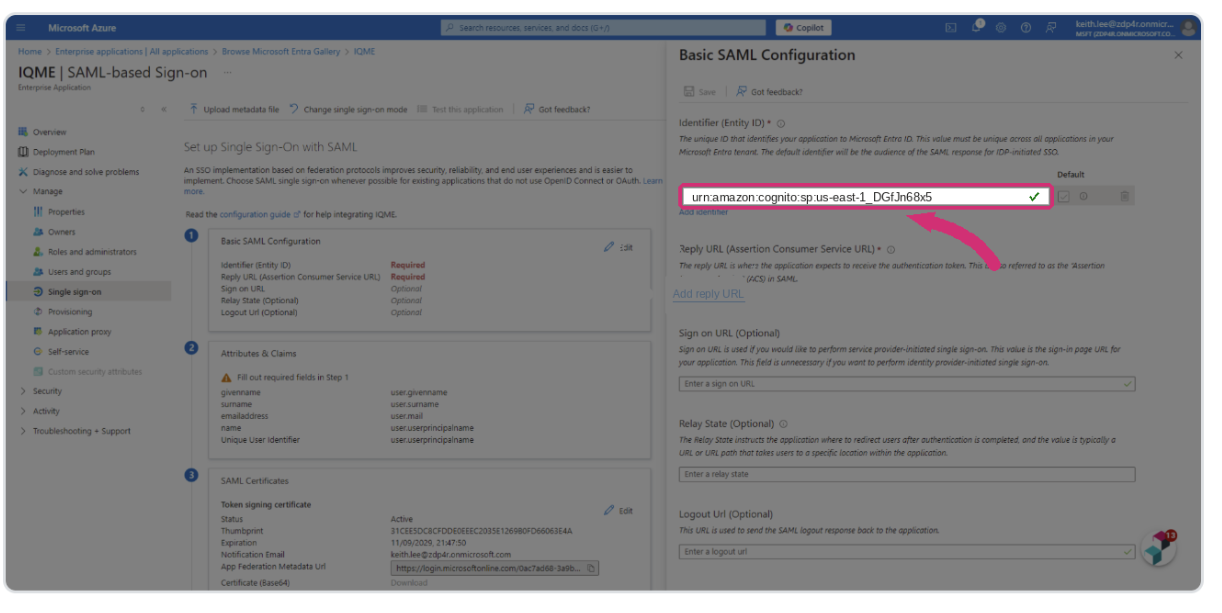The width and height of the screenshot is (1222, 613).
Task: Open the account avatar menu
Action: (1188, 27)
